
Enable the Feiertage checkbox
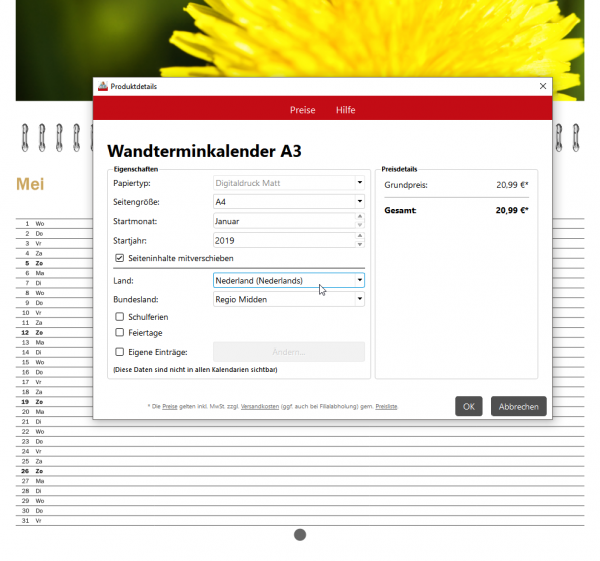tap(120, 333)
